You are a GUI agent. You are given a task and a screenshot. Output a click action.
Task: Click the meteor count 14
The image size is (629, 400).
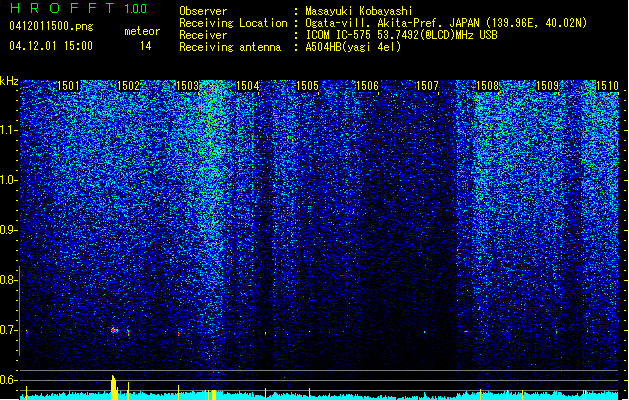pos(146,46)
